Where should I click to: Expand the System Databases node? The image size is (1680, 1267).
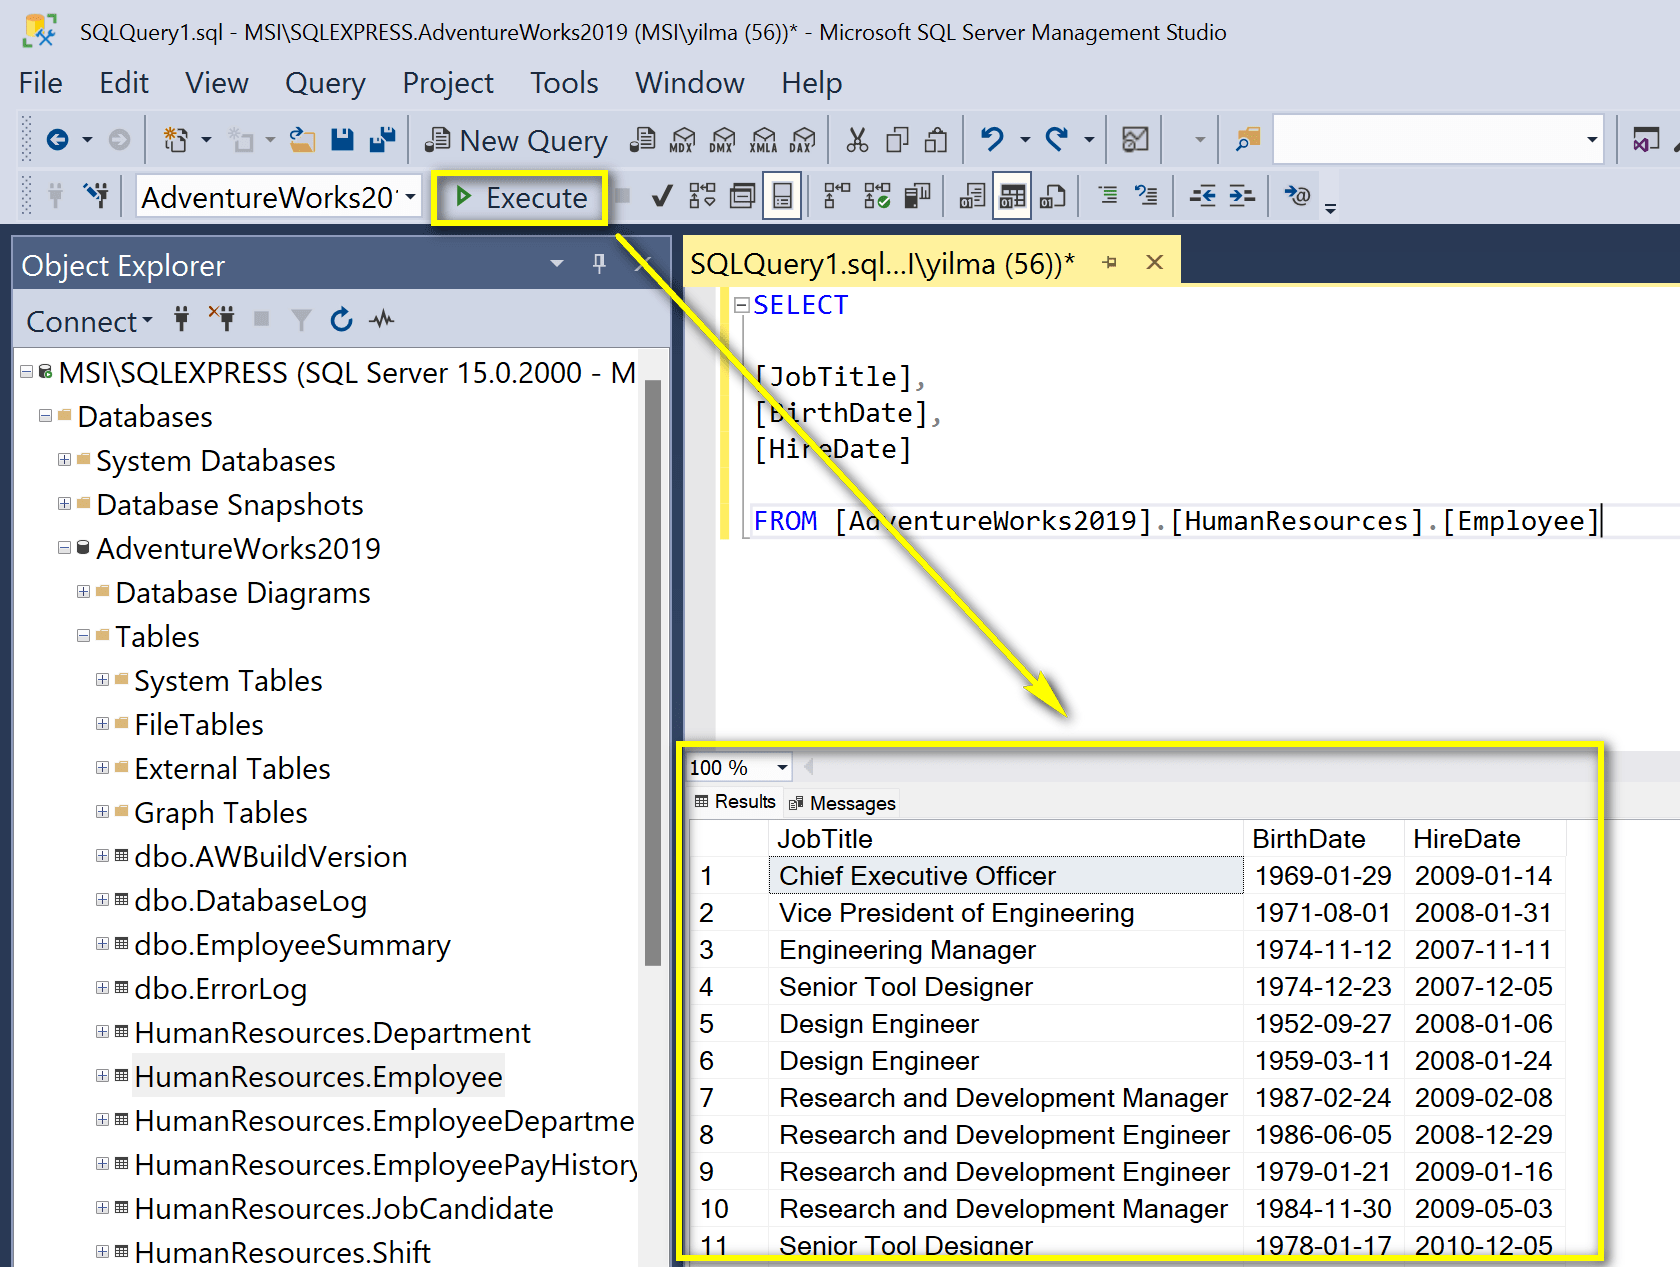tap(65, 460)
